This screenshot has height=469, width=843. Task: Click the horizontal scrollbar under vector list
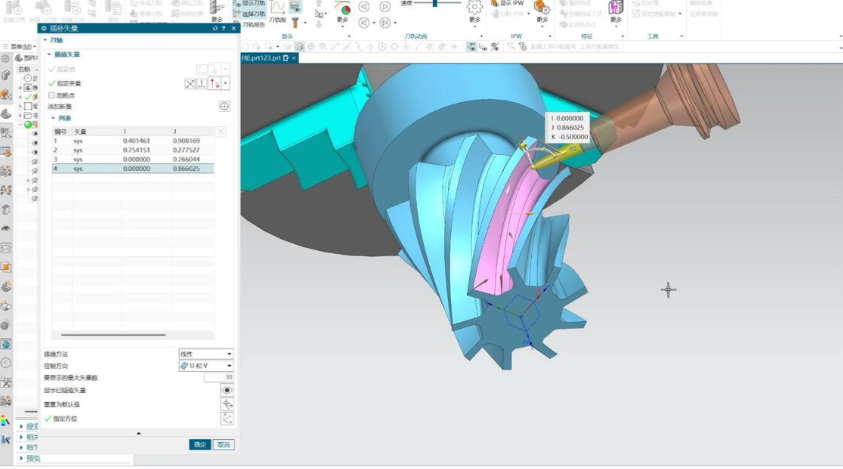[113, 335]
